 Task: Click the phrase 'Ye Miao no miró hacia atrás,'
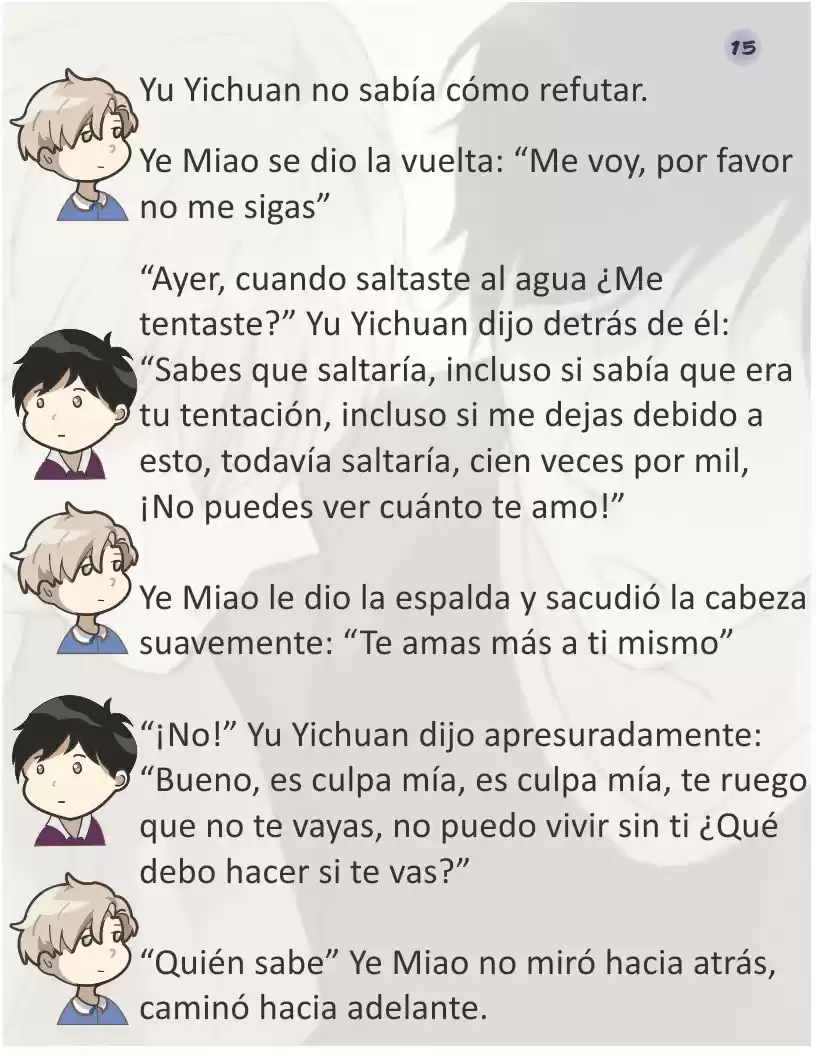[x=562, y=963]
